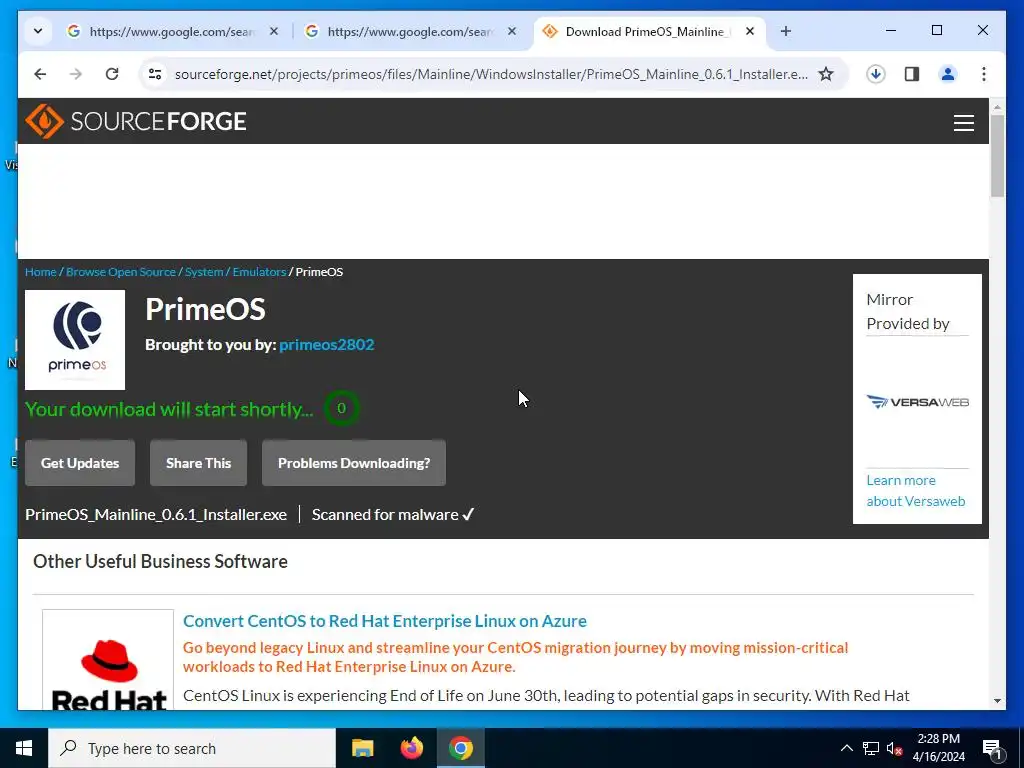Open the notification center icon

992,748
